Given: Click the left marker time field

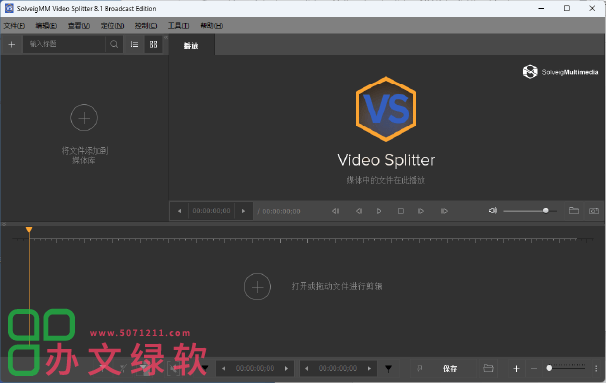Looking at the screenshot, I should point(255,369).
